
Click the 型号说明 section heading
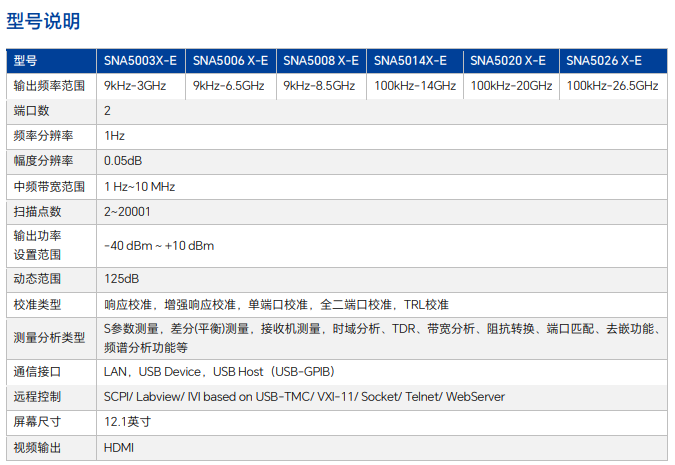(43, 21)
